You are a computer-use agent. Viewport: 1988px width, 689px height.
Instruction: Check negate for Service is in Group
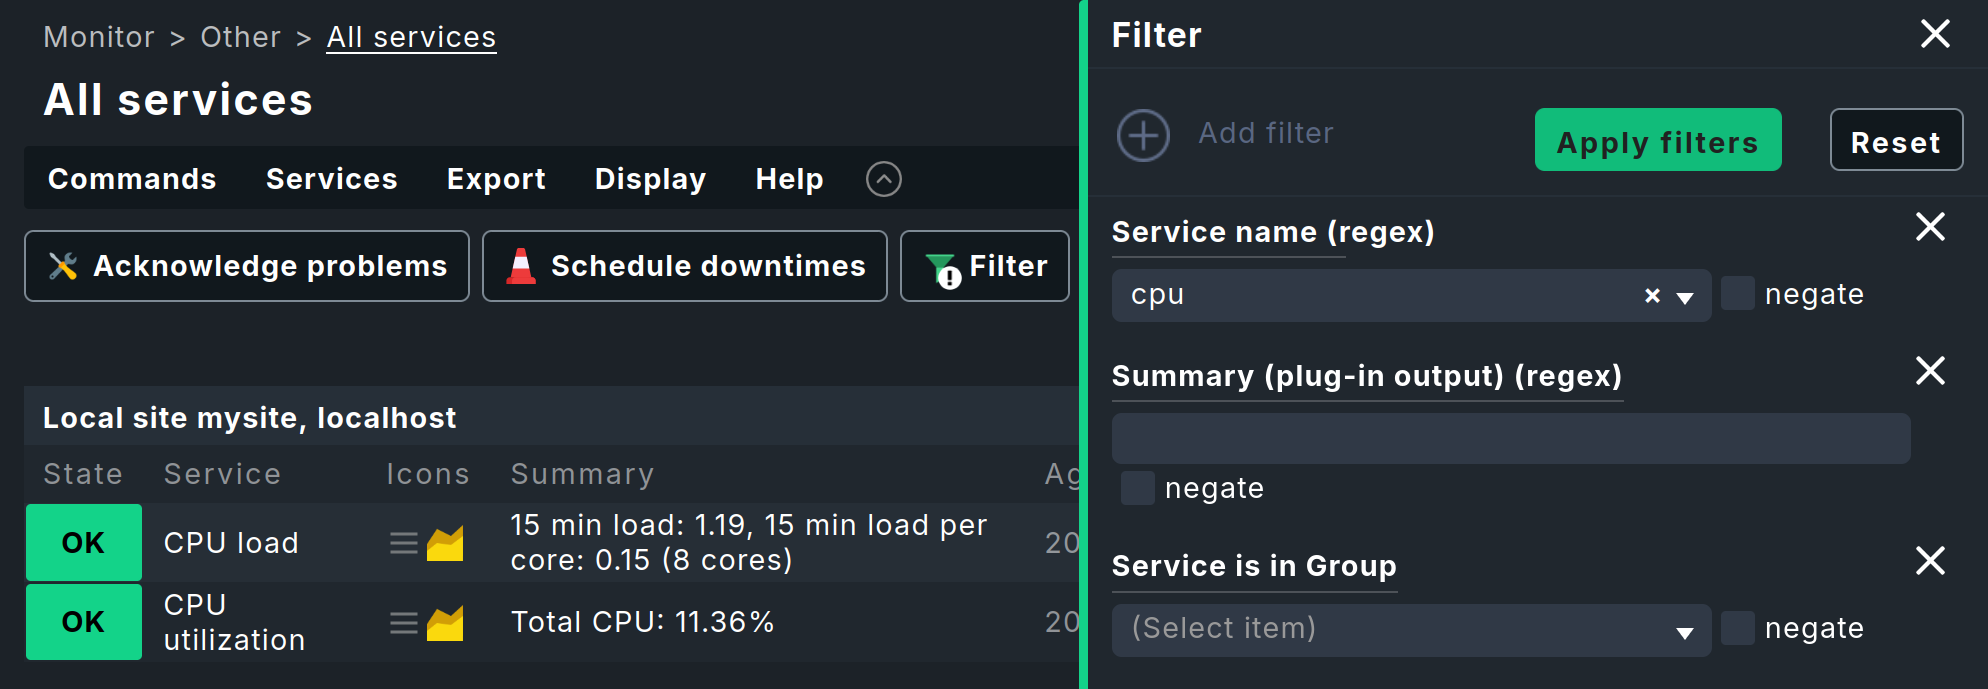[1738, 628]
